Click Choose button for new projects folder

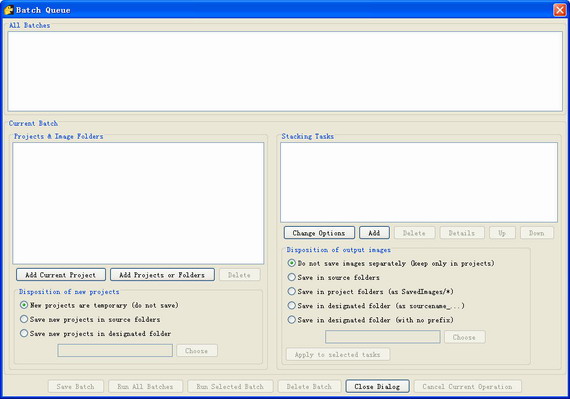(197, 351)
